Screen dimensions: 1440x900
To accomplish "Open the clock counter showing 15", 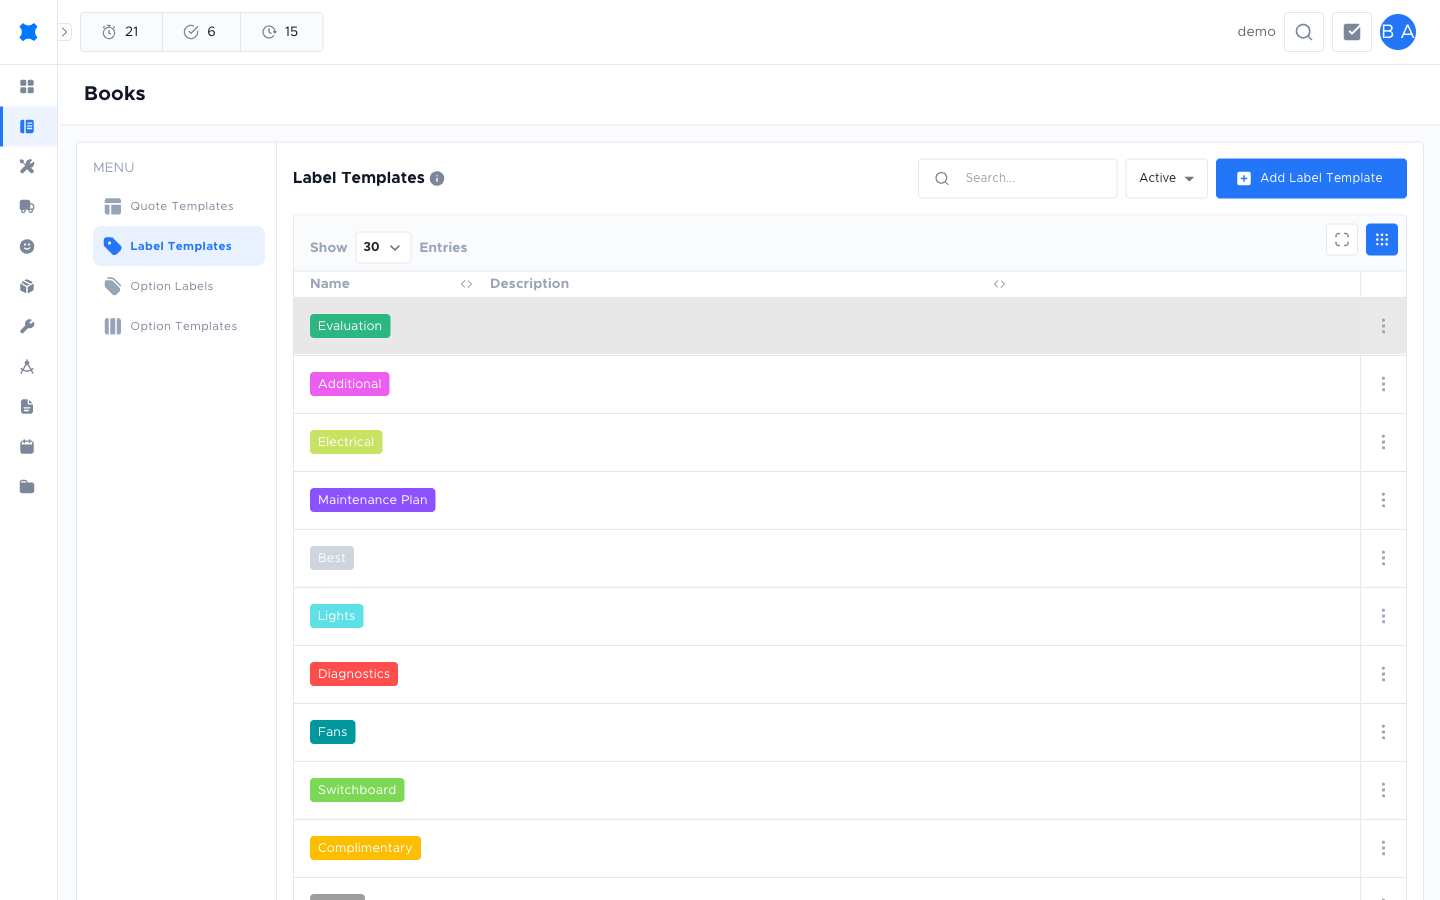I will pos(281,32).
